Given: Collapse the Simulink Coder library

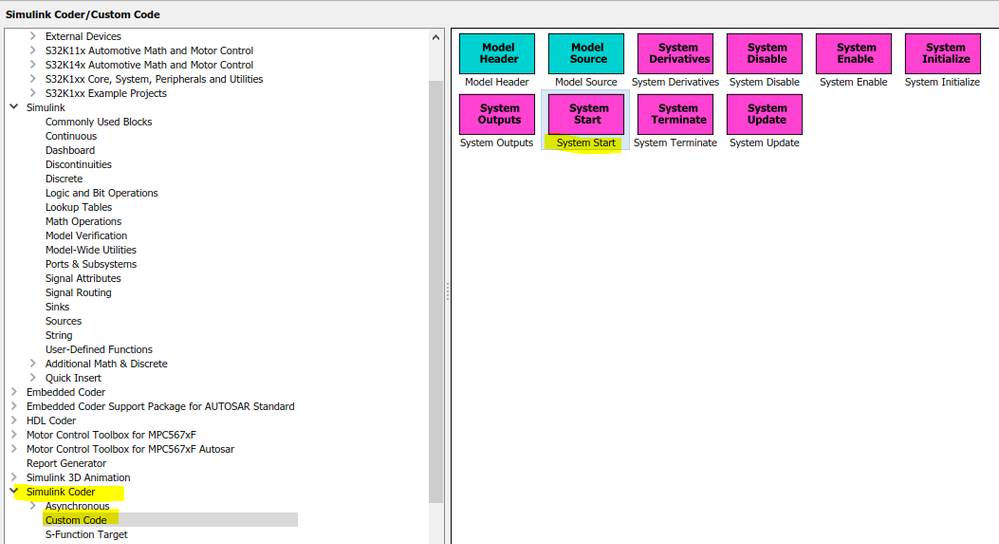Looking at the screenshot, I should (14, 491).
